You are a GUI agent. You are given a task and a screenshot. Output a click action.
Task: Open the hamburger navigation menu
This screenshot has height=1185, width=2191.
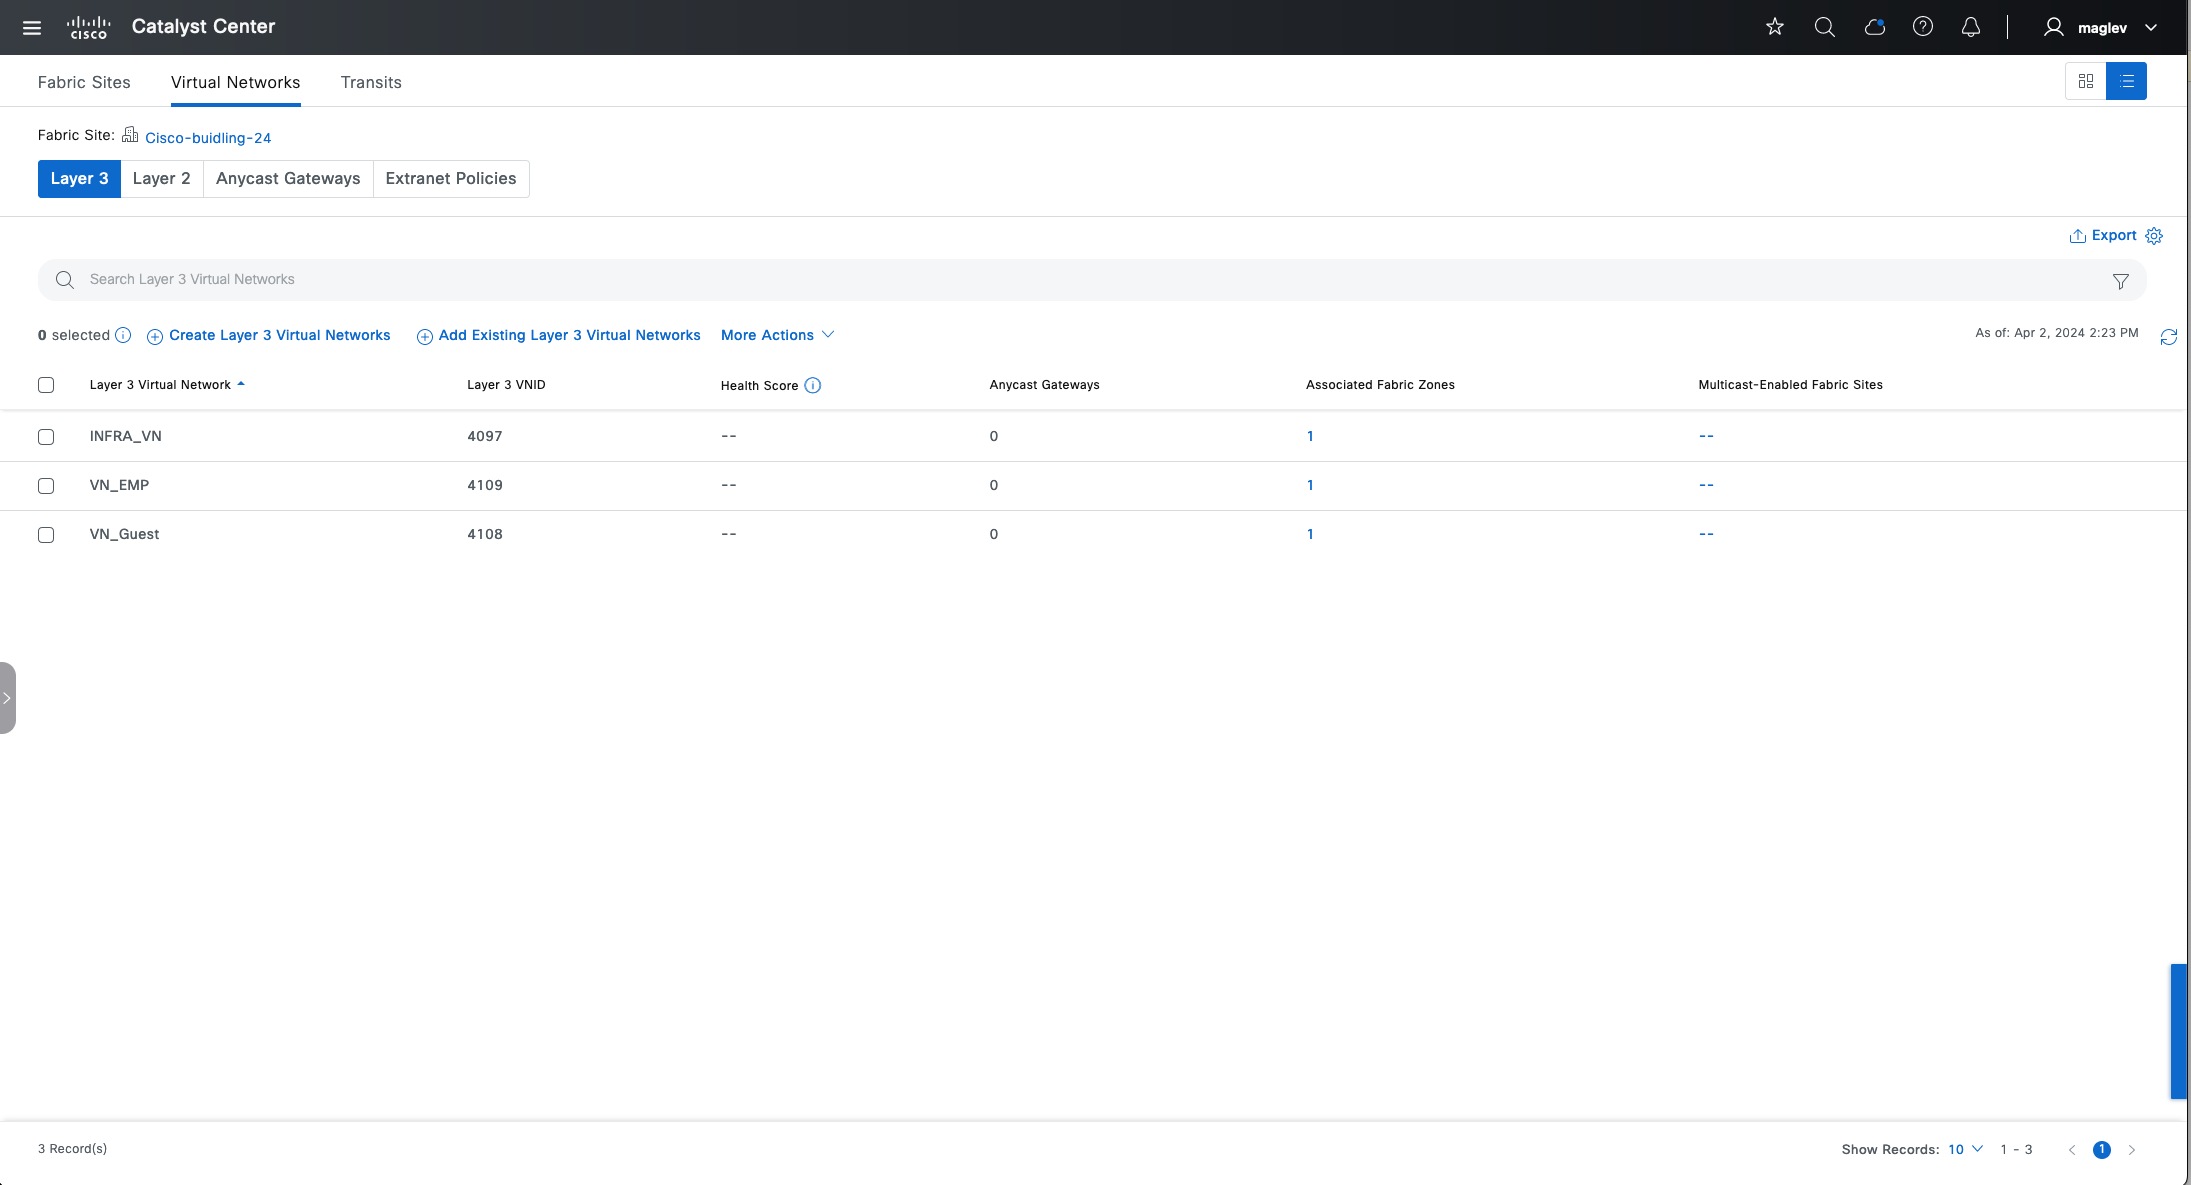tap(32, 27)
